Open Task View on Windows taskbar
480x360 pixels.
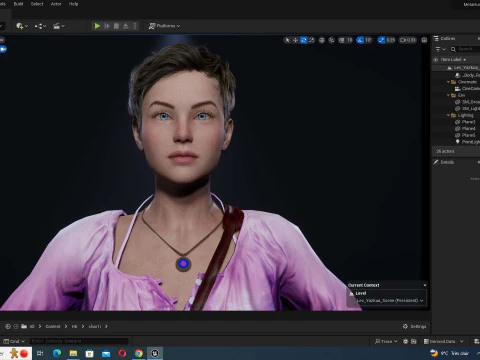pos(40,353)
